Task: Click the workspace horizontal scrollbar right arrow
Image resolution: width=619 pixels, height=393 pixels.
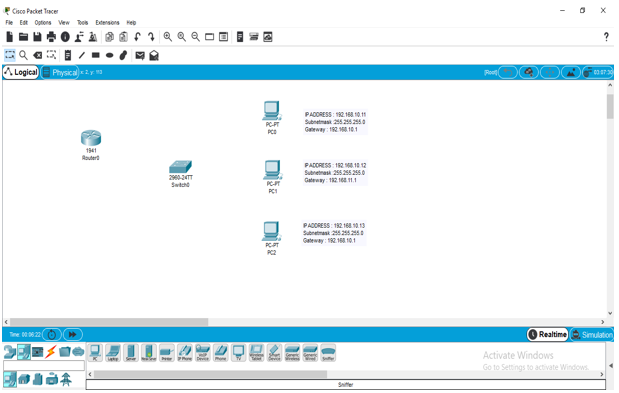Action: pos(602,322)
